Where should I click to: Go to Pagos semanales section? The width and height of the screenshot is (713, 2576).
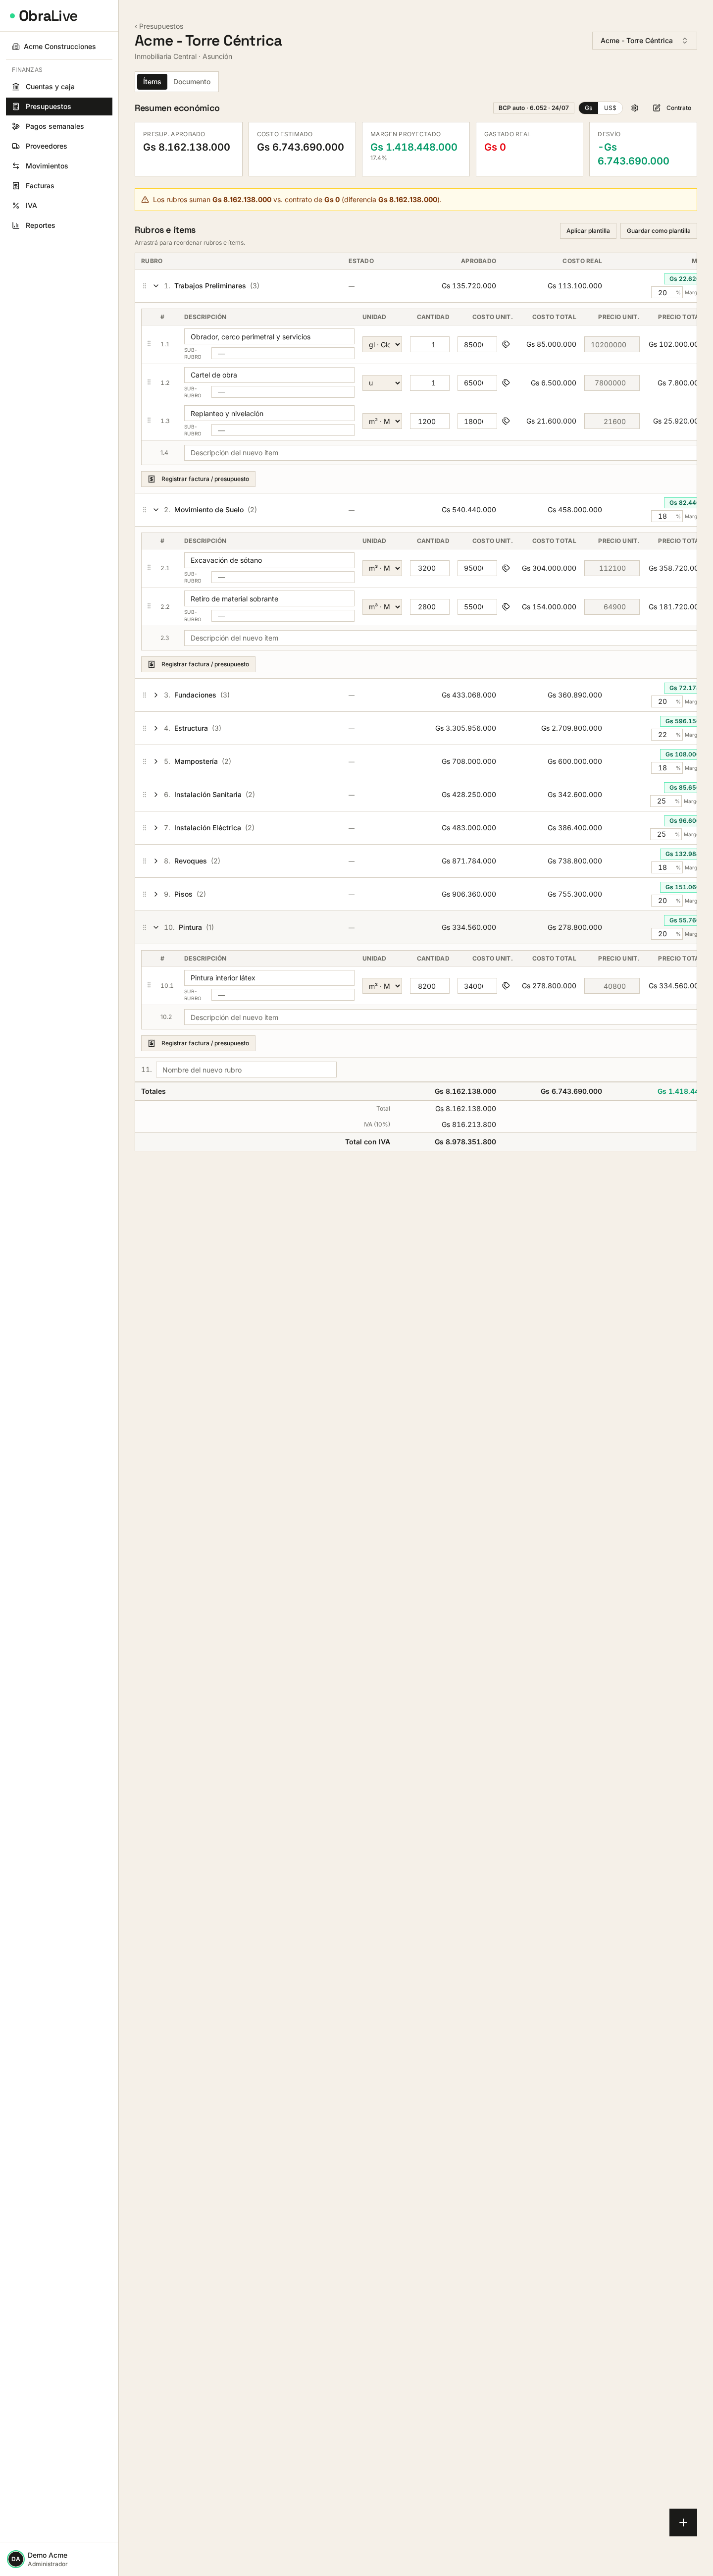coord(59,127)
